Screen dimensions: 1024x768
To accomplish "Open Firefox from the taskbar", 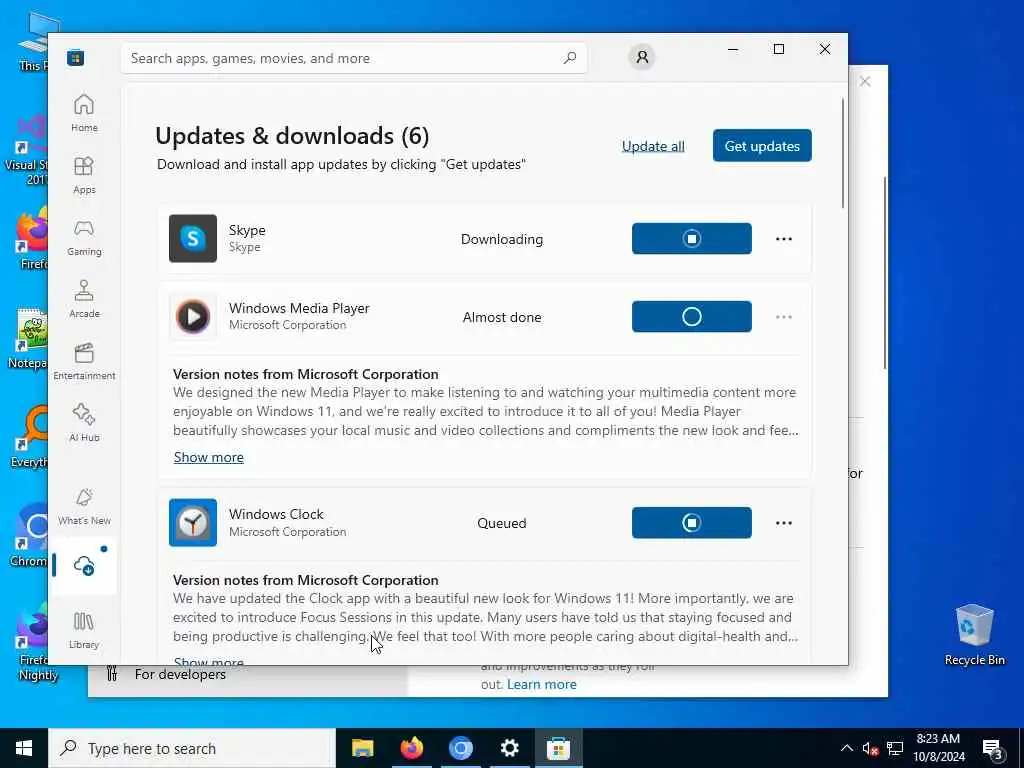I will click(411, 748).
